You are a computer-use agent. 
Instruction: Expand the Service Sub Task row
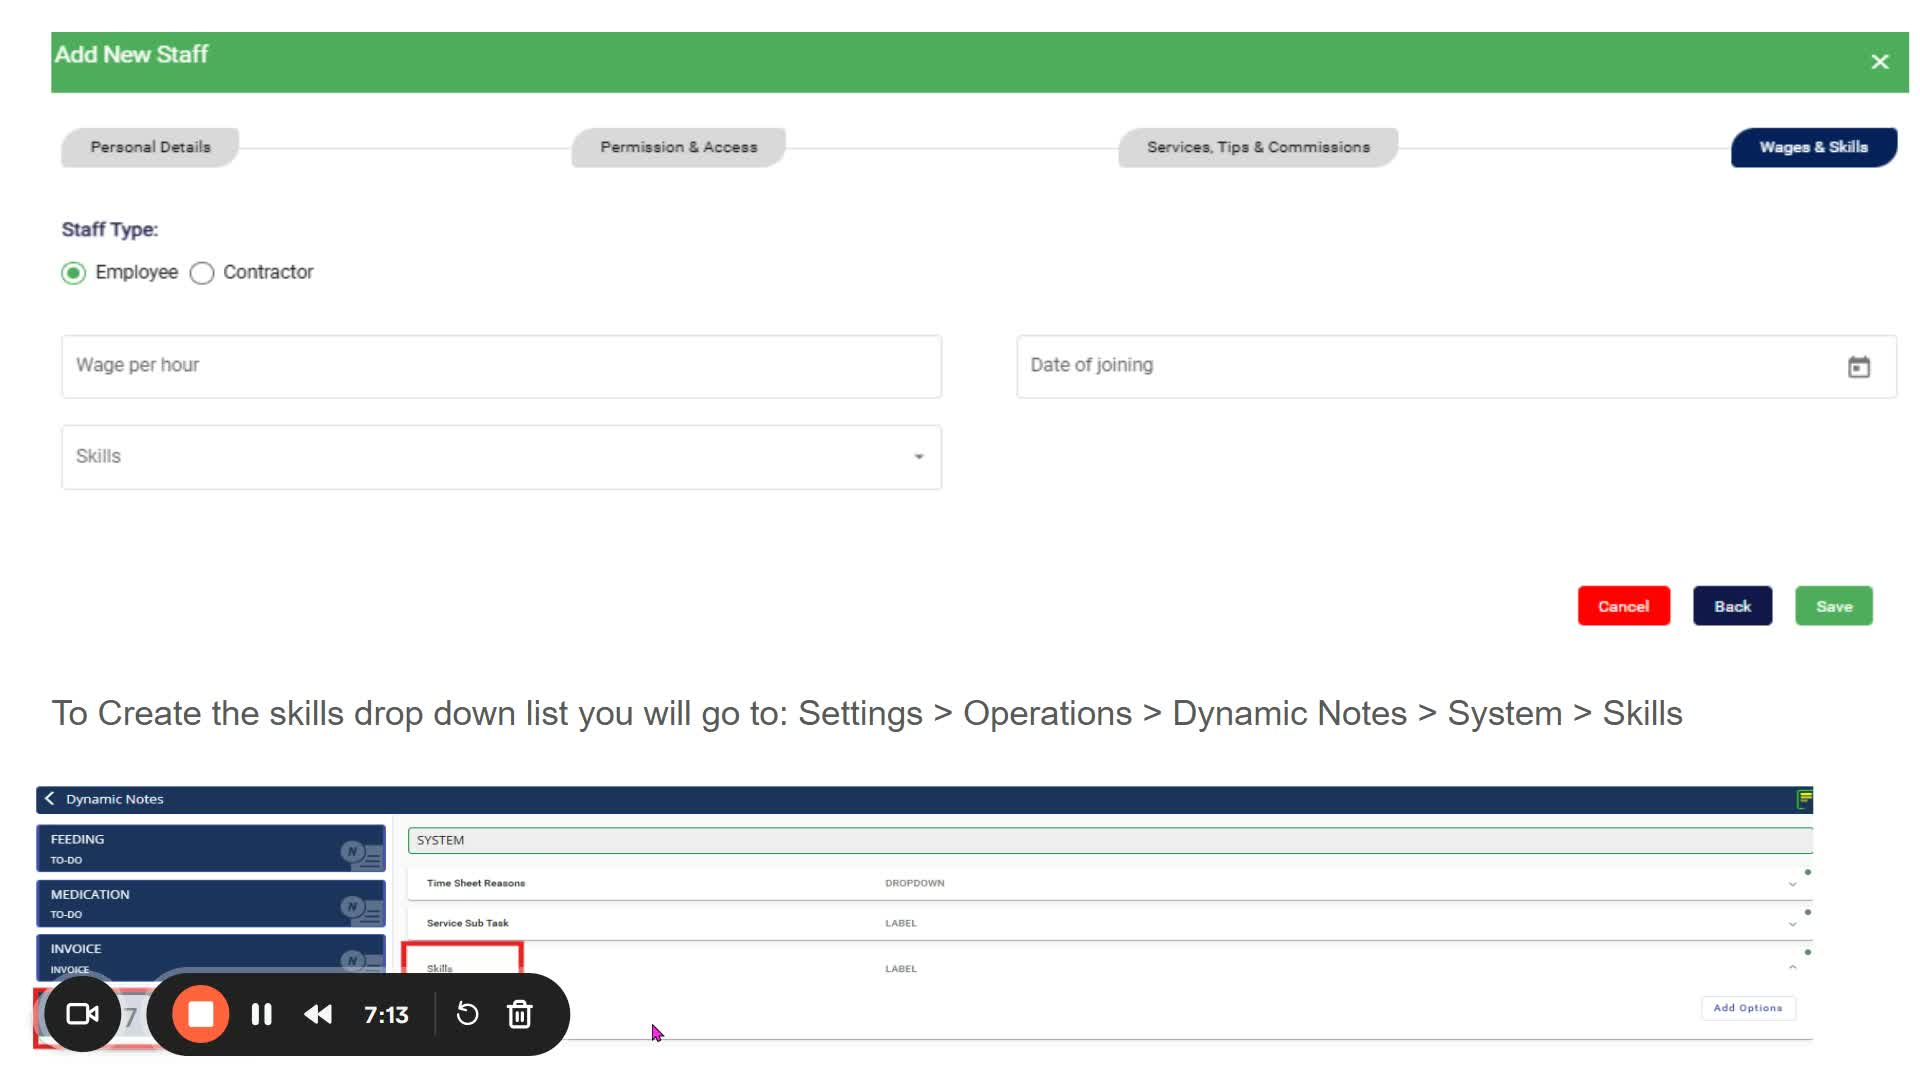[x=1792, y=924]
